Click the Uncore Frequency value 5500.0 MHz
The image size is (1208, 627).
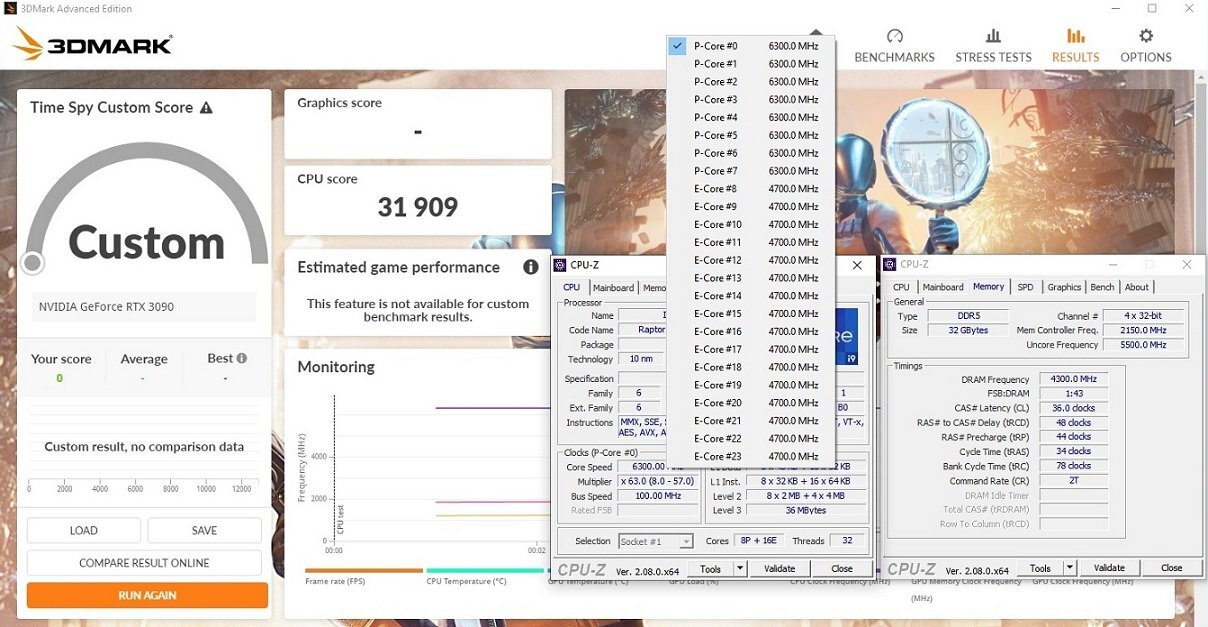(1144, 345)
